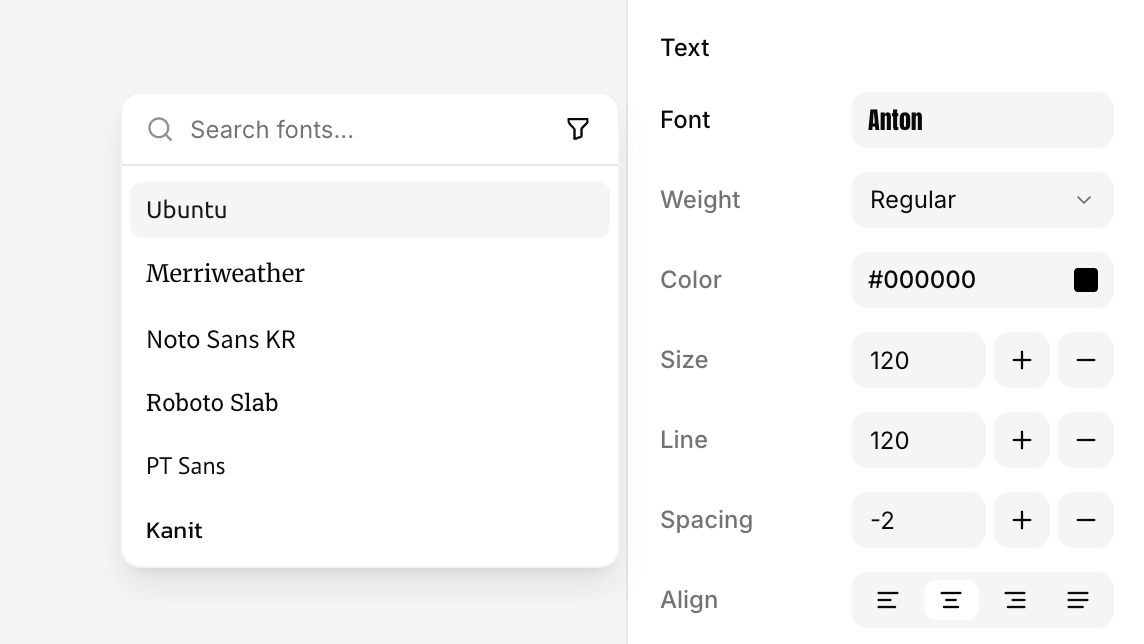
Task: Open the Font selector showing Anton
Action: [x=982, y=120]
